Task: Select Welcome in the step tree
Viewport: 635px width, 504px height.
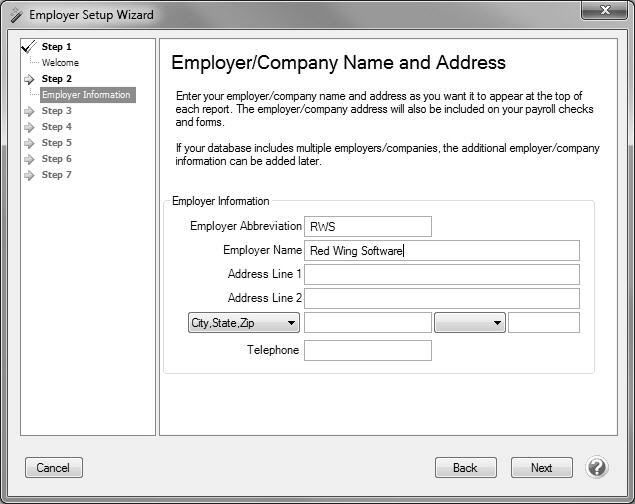Action: click(60, 63)
